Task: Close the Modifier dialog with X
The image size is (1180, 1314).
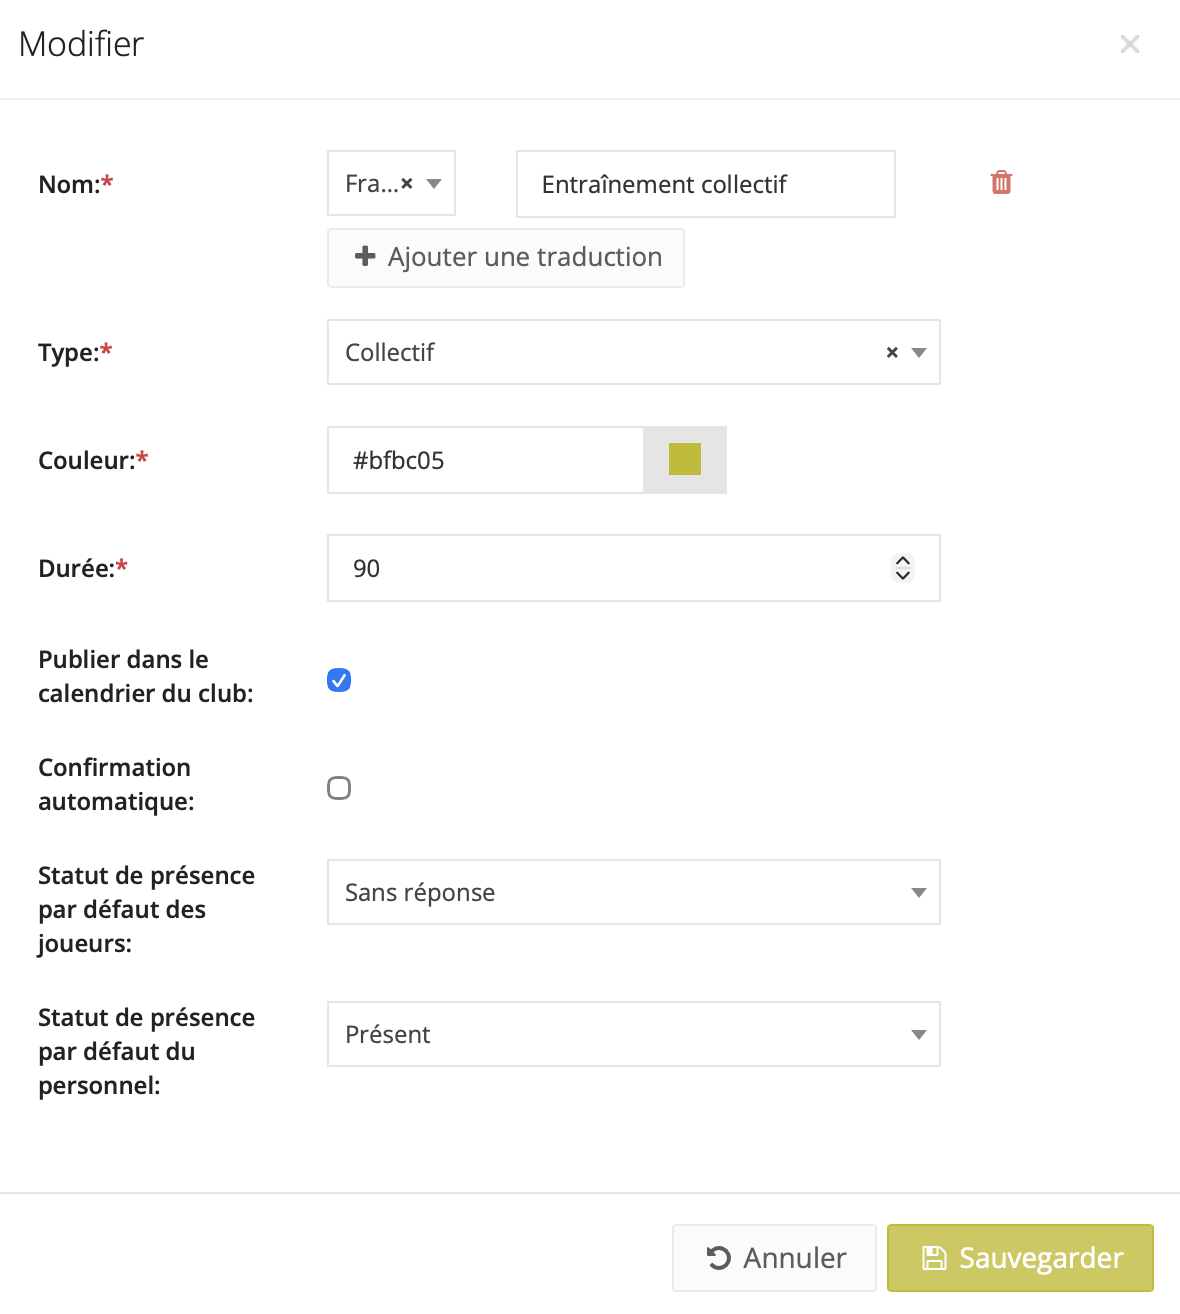Action: pyautogui.click(x=1129, y=44)
